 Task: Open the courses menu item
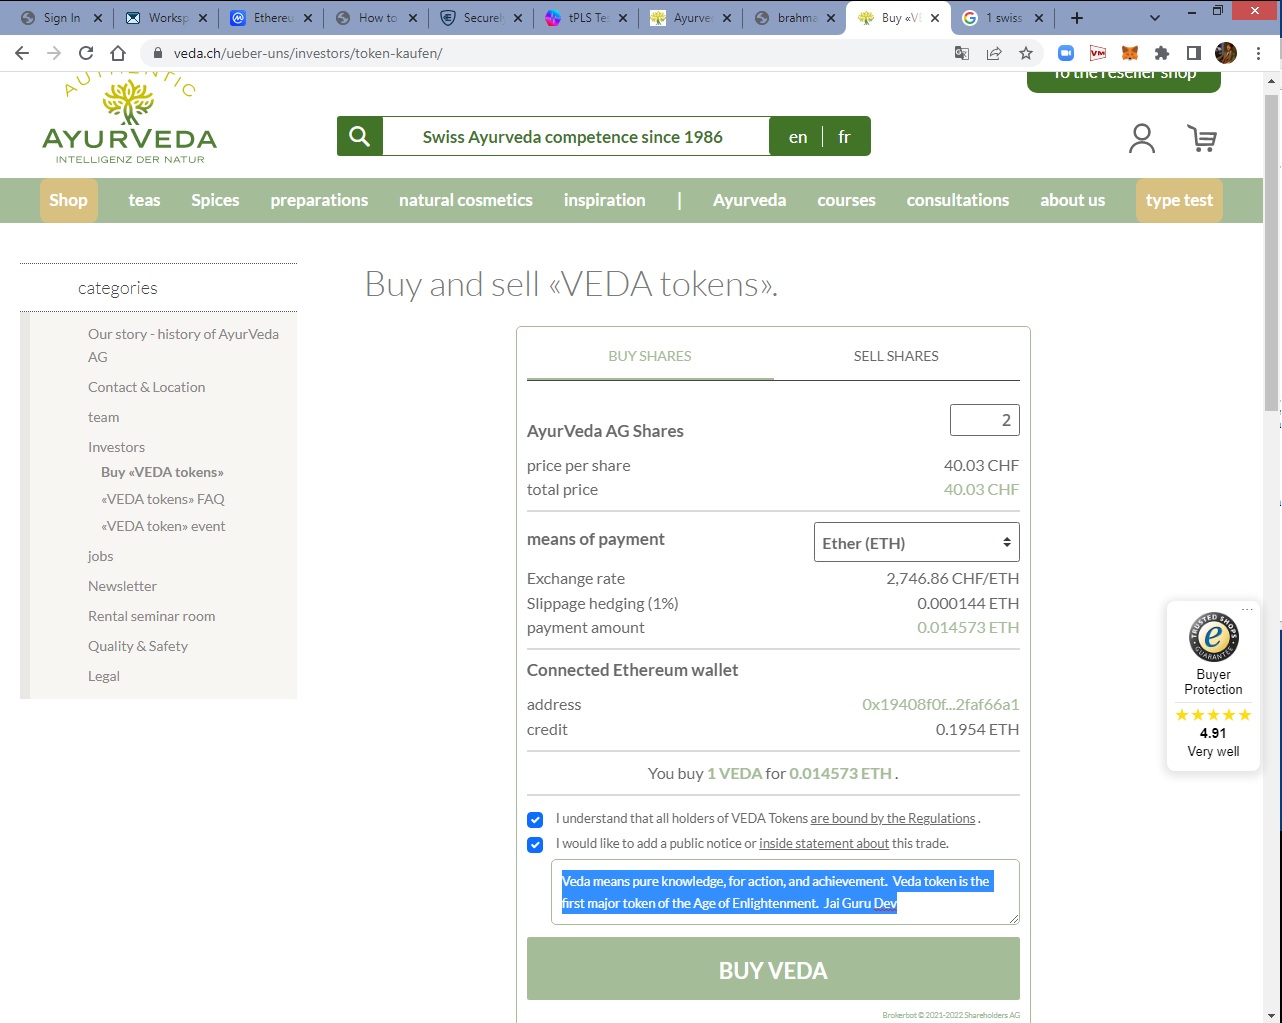(846, 200)
